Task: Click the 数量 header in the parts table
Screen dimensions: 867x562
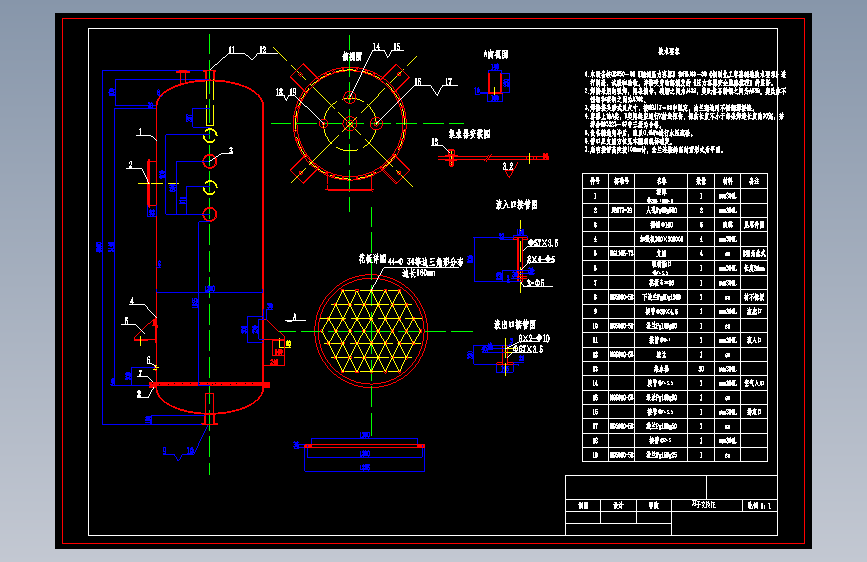Action: point(701,181)
